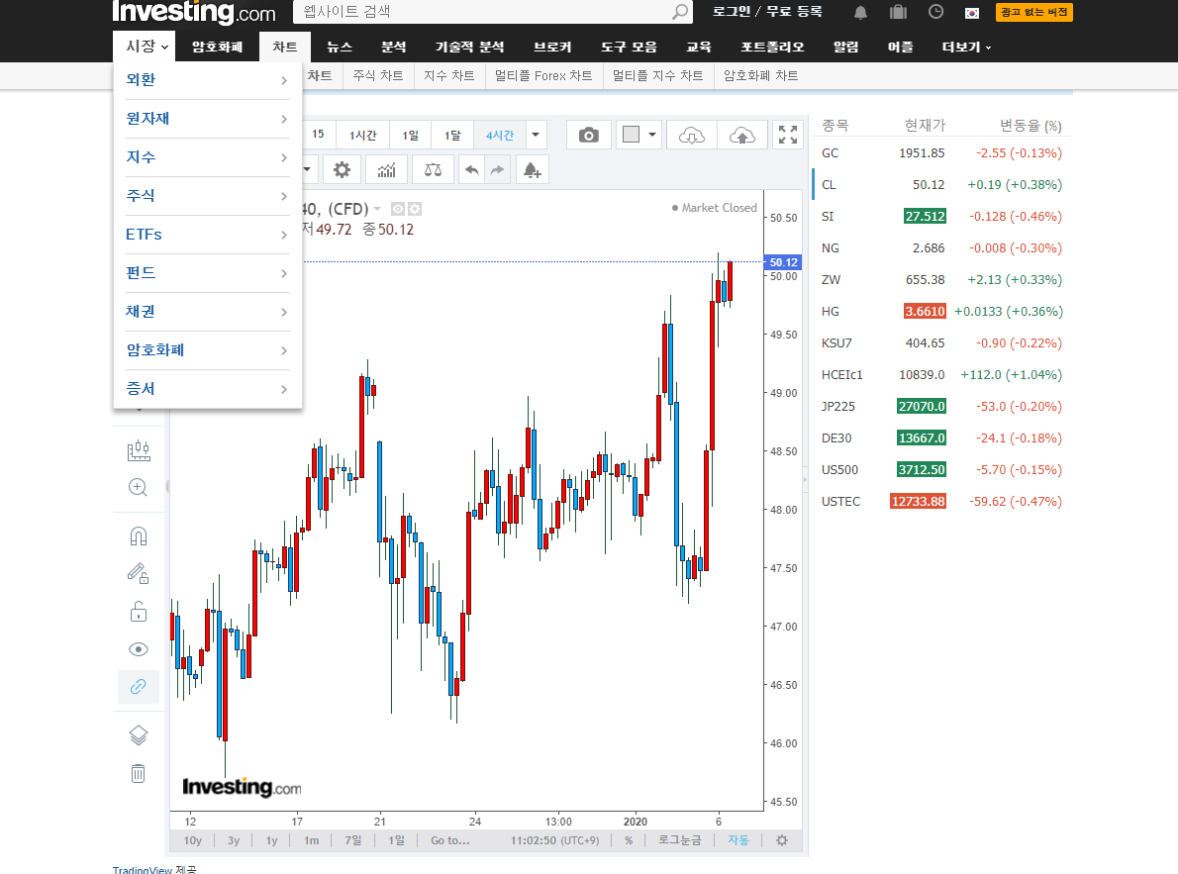Toggle log scale (로그눈금)
This screenshot has width=1178, height=874.
coord(680,840)
